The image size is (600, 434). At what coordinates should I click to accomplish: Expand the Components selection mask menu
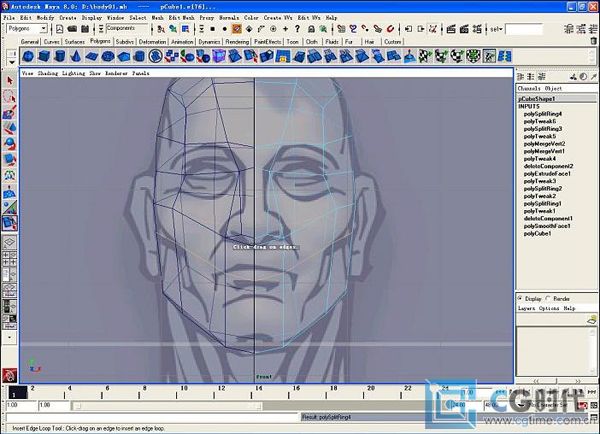click(x=101, y=29)
